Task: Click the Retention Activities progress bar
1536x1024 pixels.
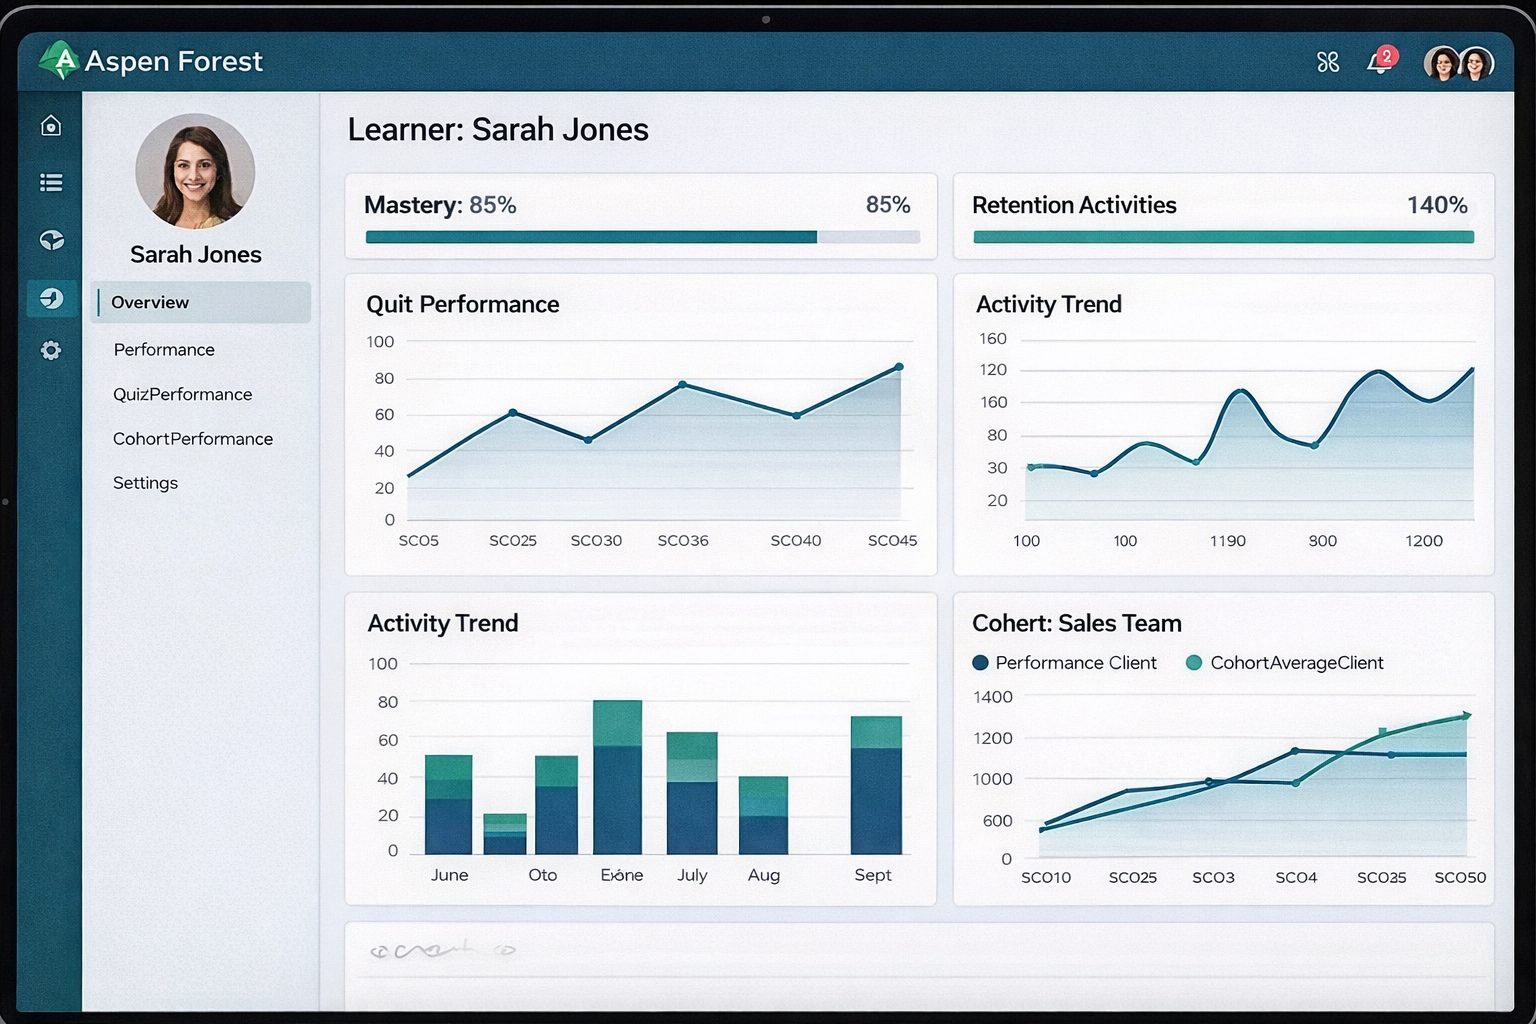Action: click(x=1223, y=237)
